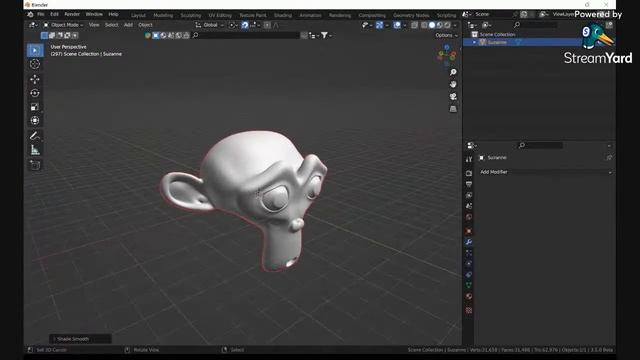
Task: Switch perspective/orthographic grid icon
Action: click(453, 109)
